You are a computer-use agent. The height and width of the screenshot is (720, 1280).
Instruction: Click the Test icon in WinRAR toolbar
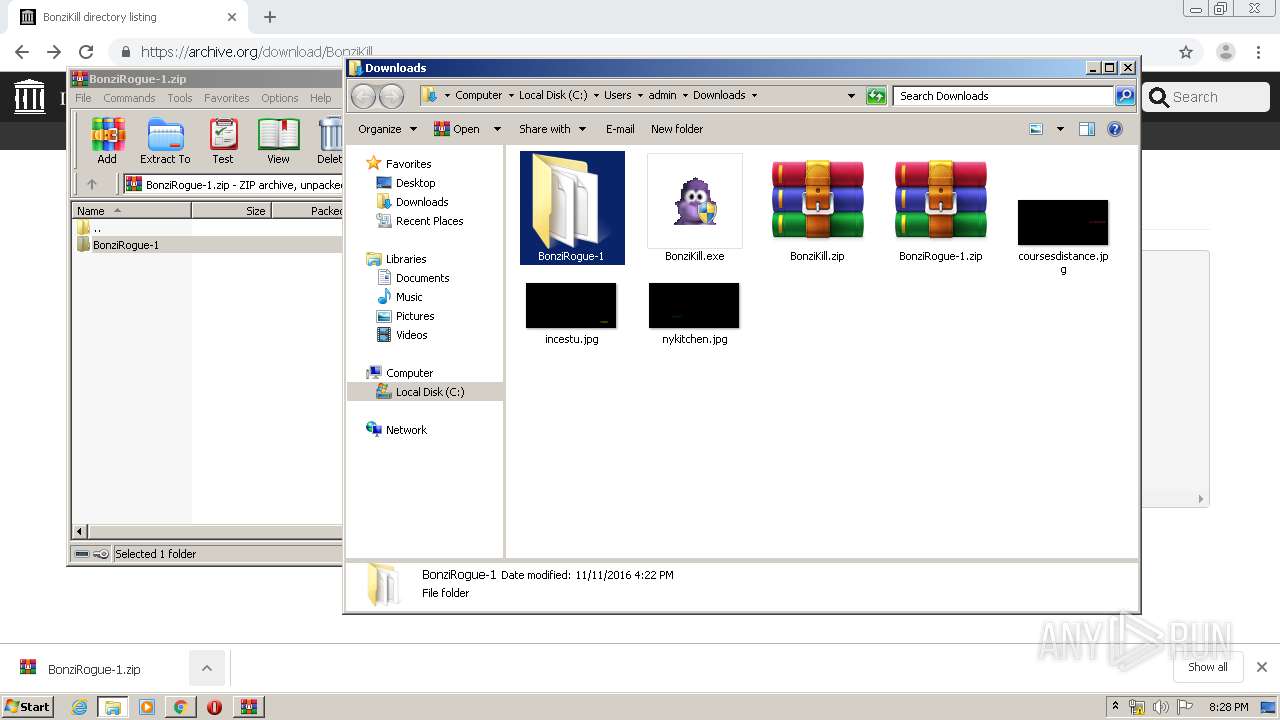click(223, 140)
